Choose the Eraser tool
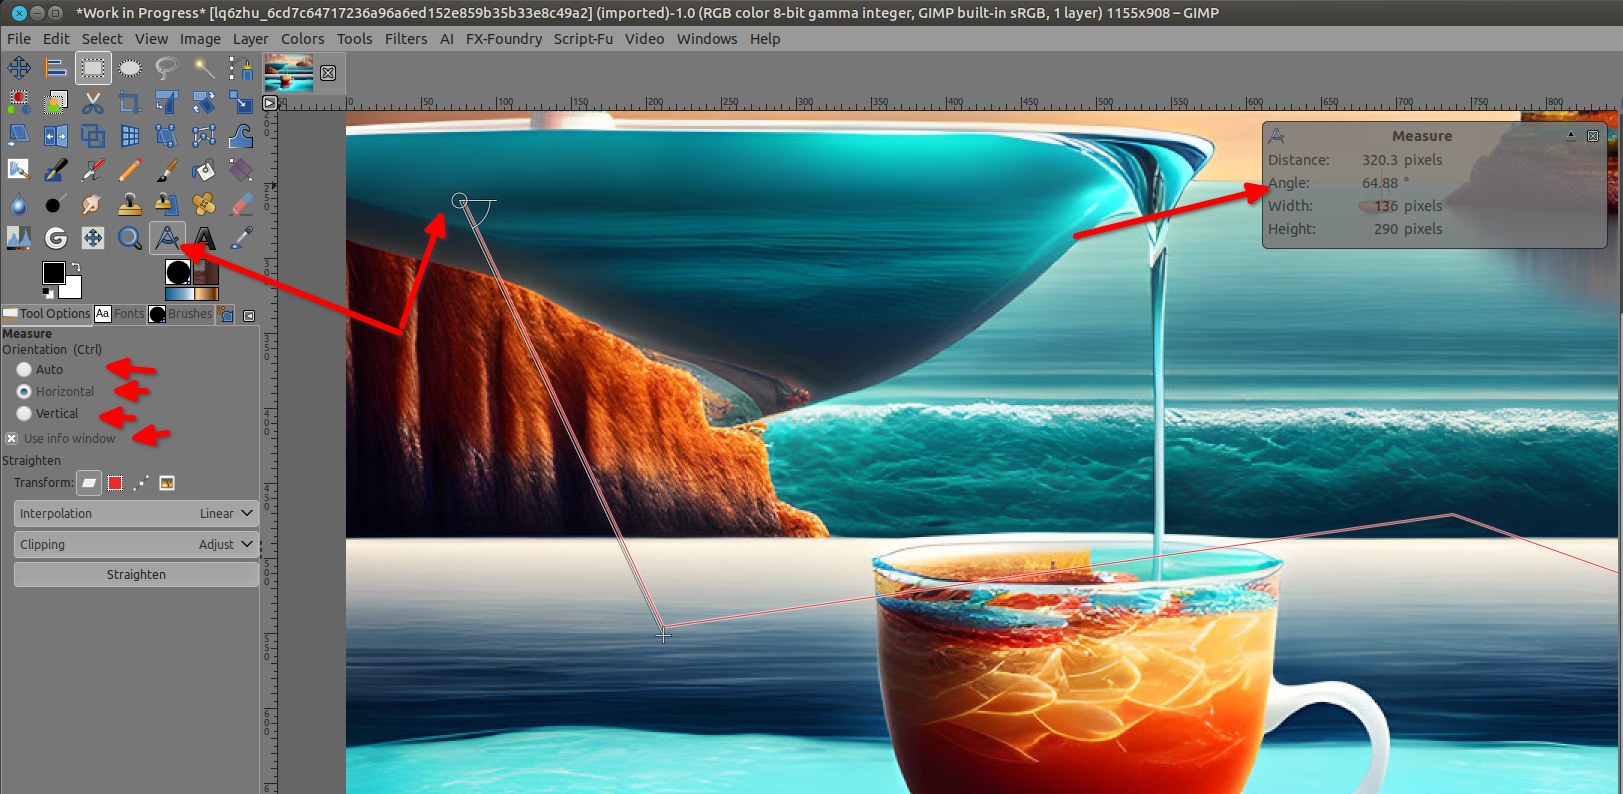Image resolution: width=1623 pixels, height=794 pixels. click(x=241, y=204)
